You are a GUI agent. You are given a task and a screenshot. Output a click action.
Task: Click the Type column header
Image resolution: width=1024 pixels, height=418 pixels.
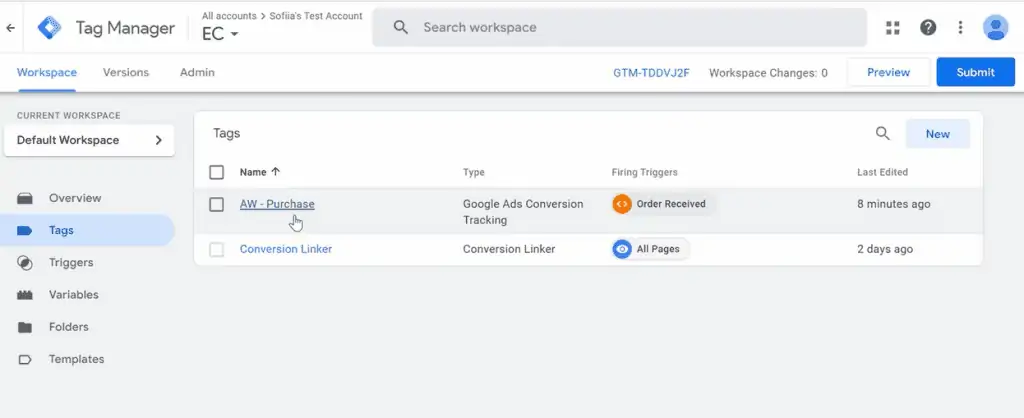click(x=473, y=172)
